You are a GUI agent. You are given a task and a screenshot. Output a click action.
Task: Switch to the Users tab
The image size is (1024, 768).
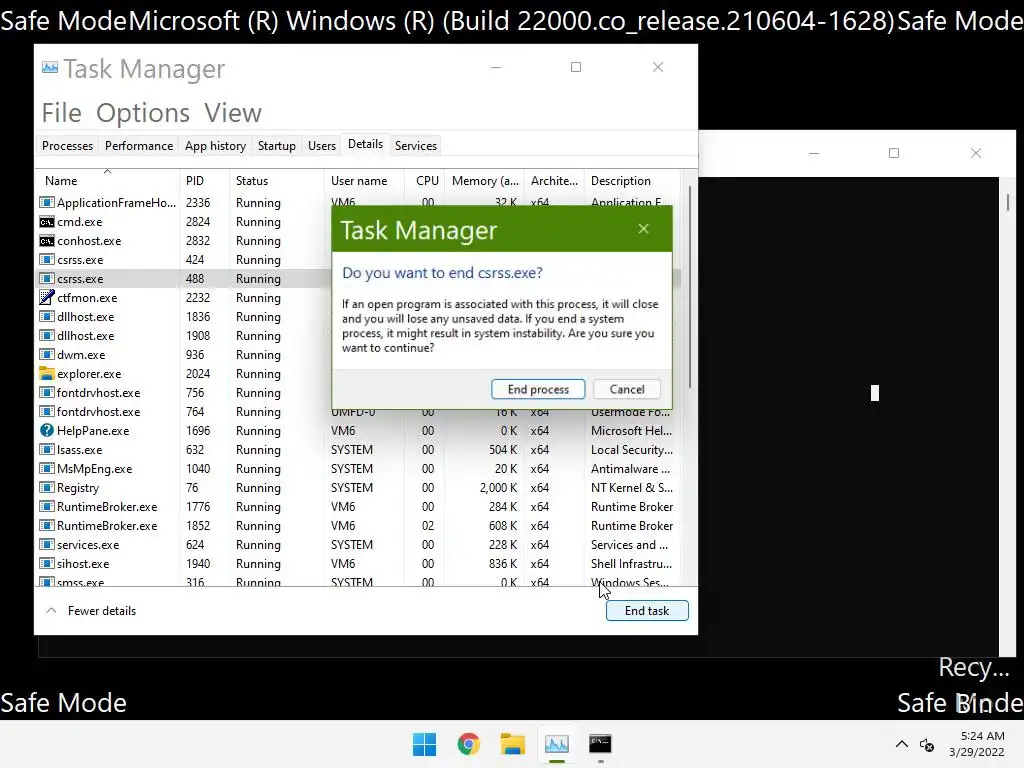coord(321,146)
